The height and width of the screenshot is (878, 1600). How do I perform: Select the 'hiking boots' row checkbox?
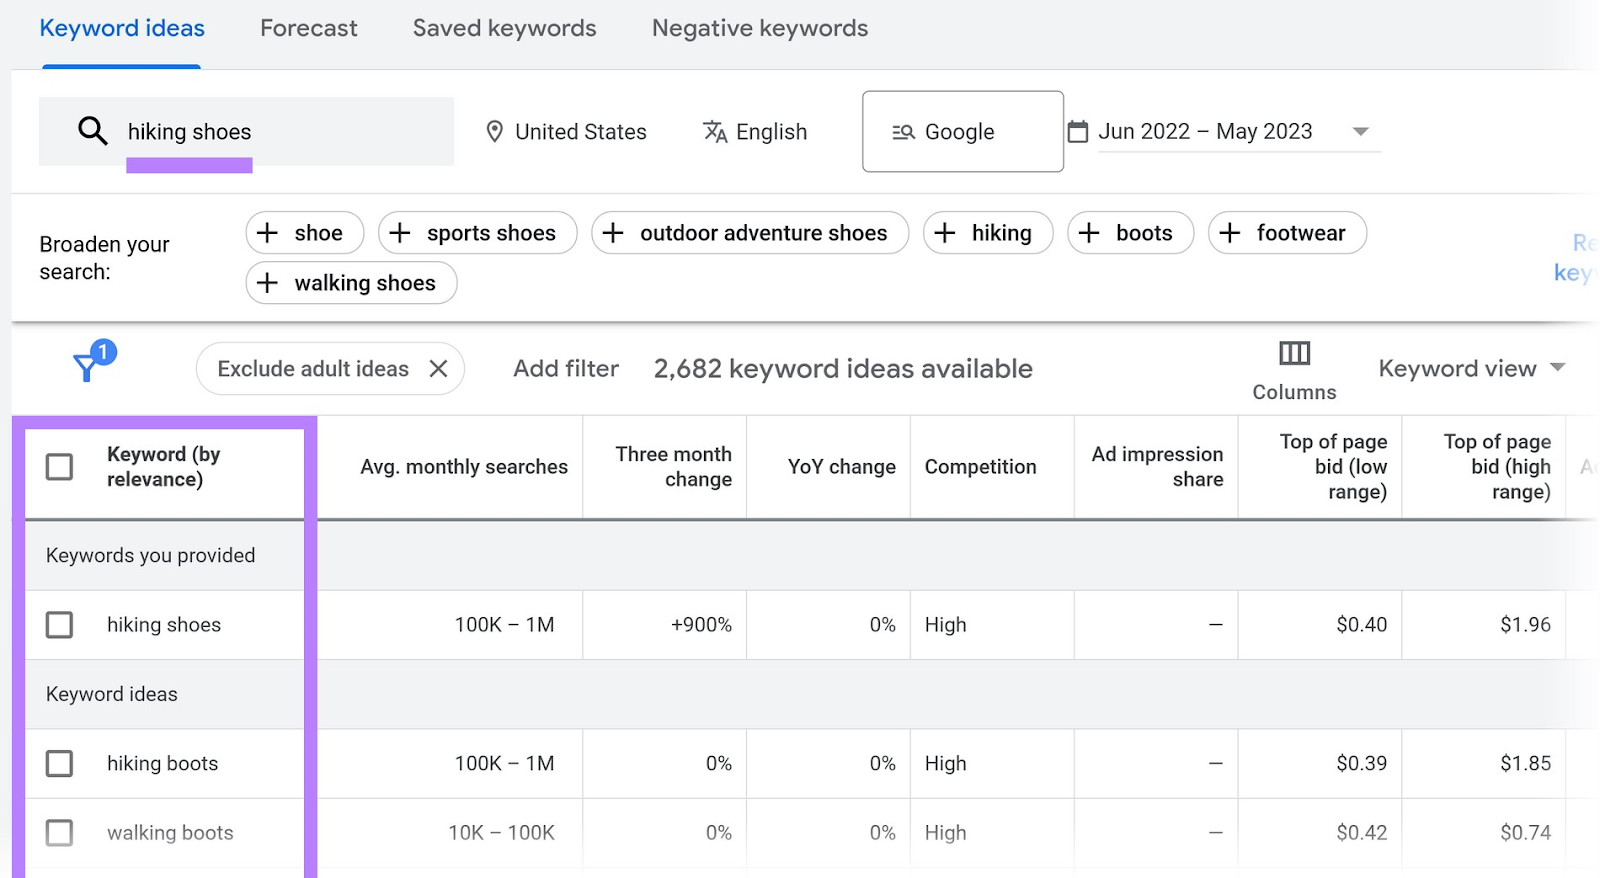click(60, 764)
